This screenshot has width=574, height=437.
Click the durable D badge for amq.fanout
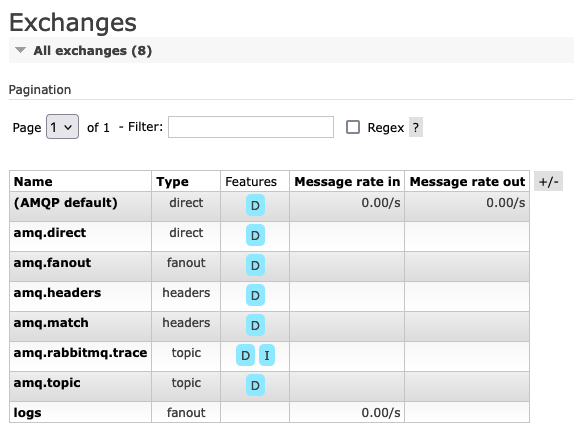pyautogui.click(x=255, y=265)
